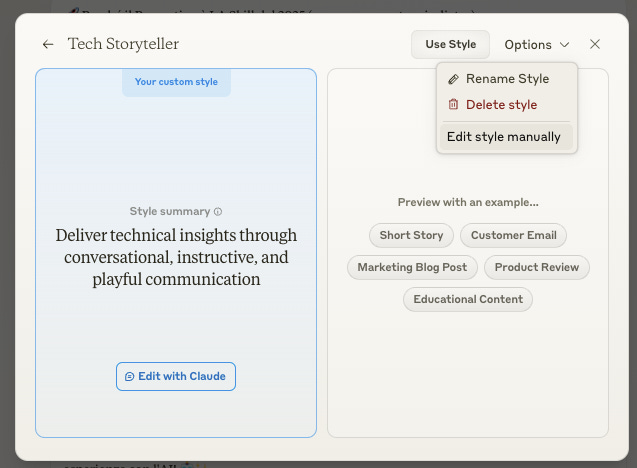The image size is (637, 468).
Task: Select Delete style from the menu
Action: click(506, 105)
